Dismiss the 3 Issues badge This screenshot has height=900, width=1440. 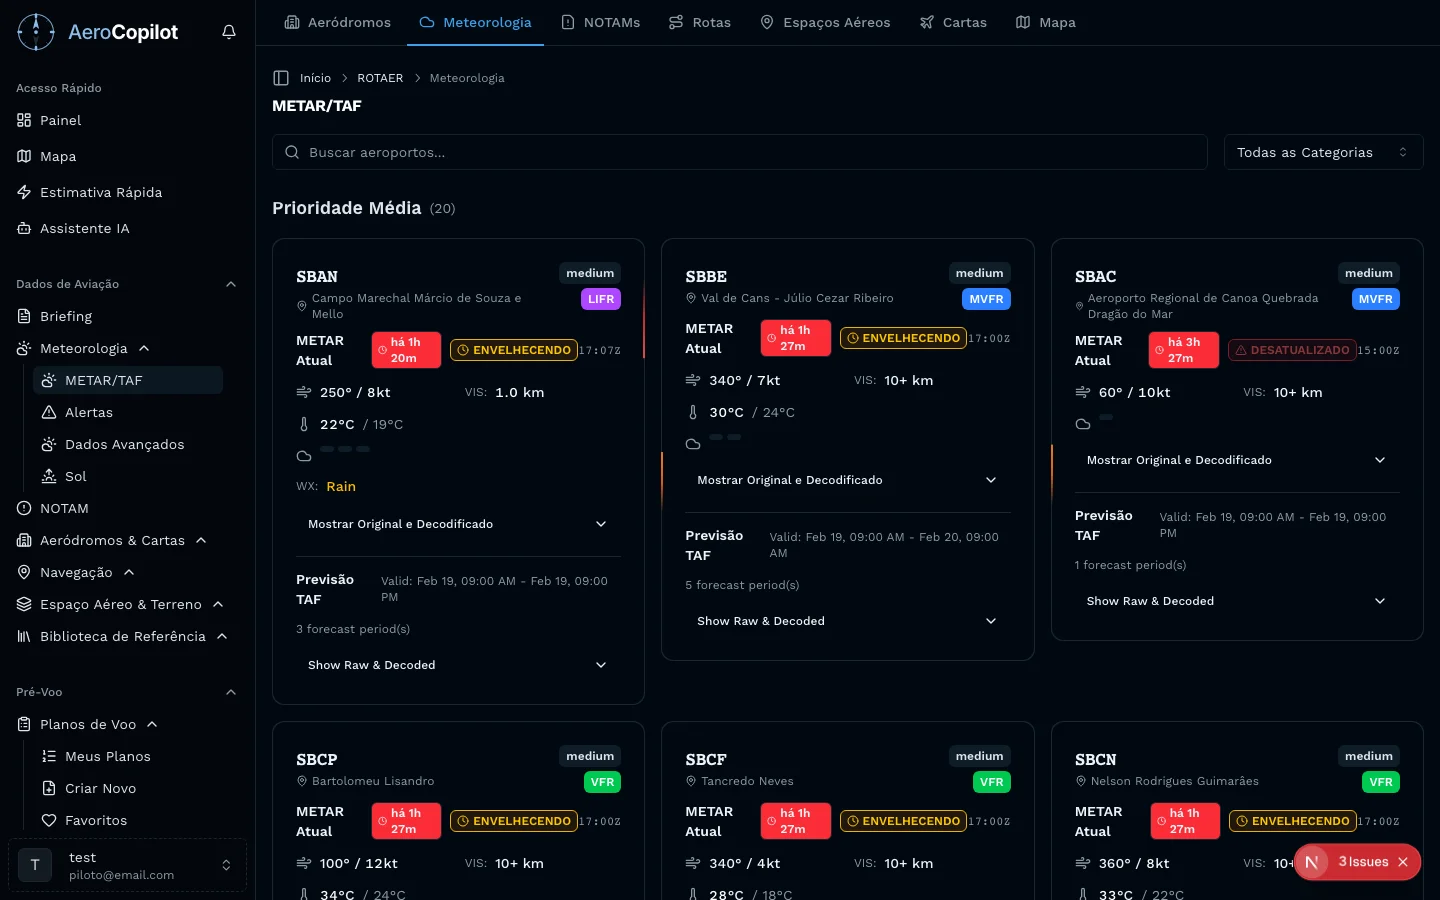[1403, 862]
